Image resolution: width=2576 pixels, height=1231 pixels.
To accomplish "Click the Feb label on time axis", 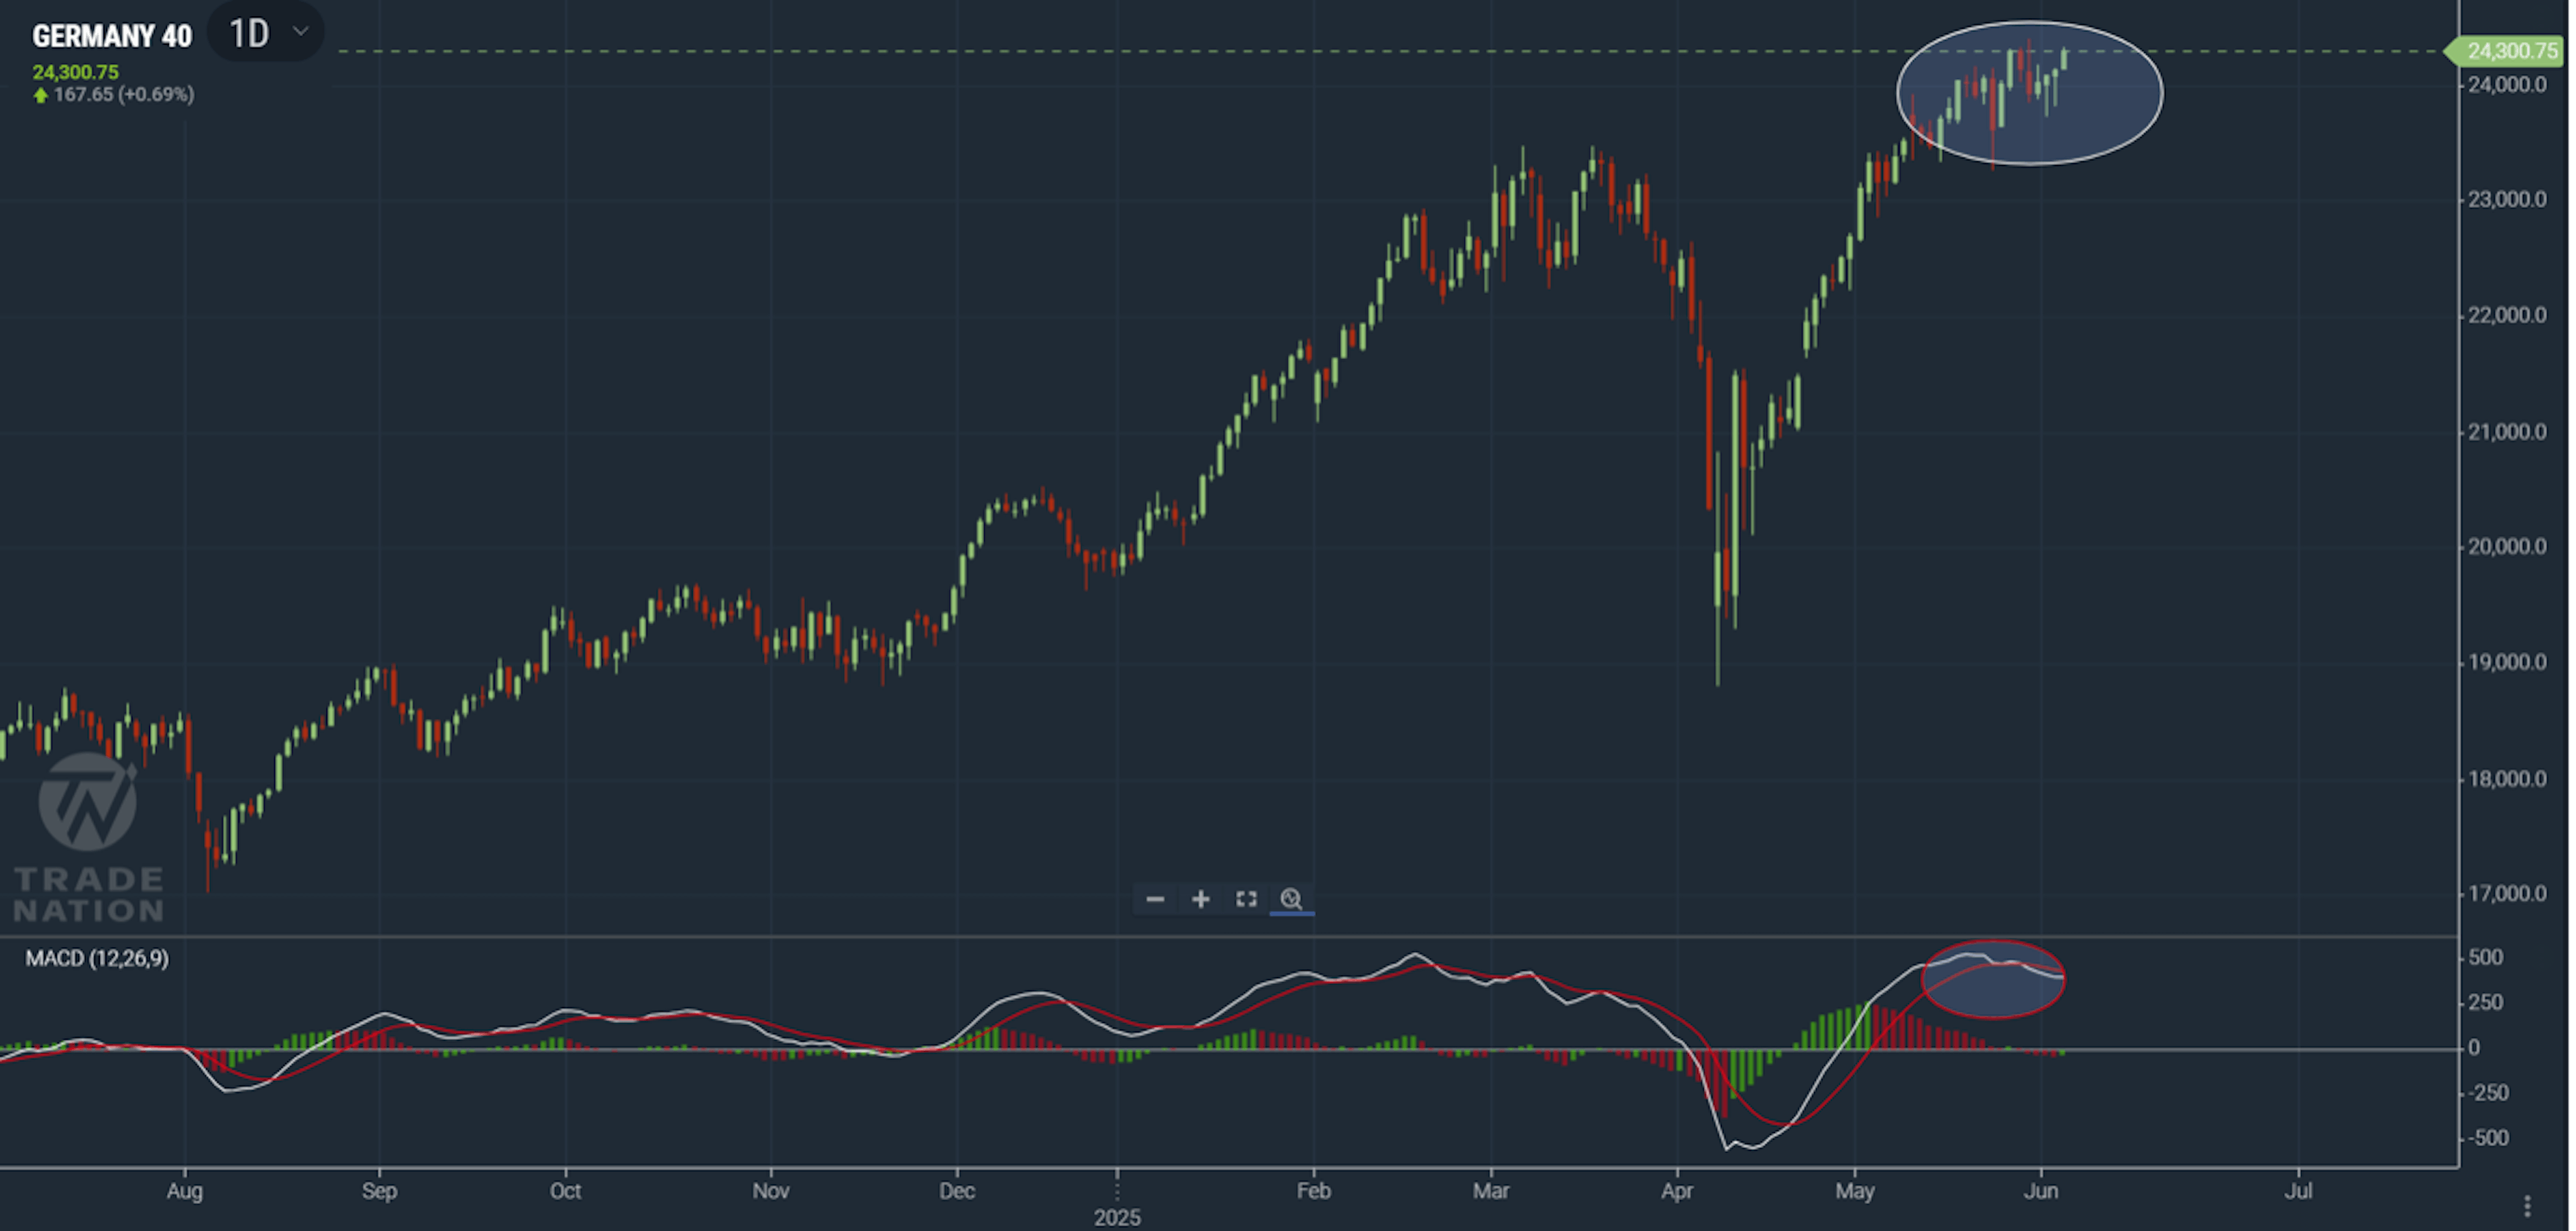I will click(x=1313, y=1191).
